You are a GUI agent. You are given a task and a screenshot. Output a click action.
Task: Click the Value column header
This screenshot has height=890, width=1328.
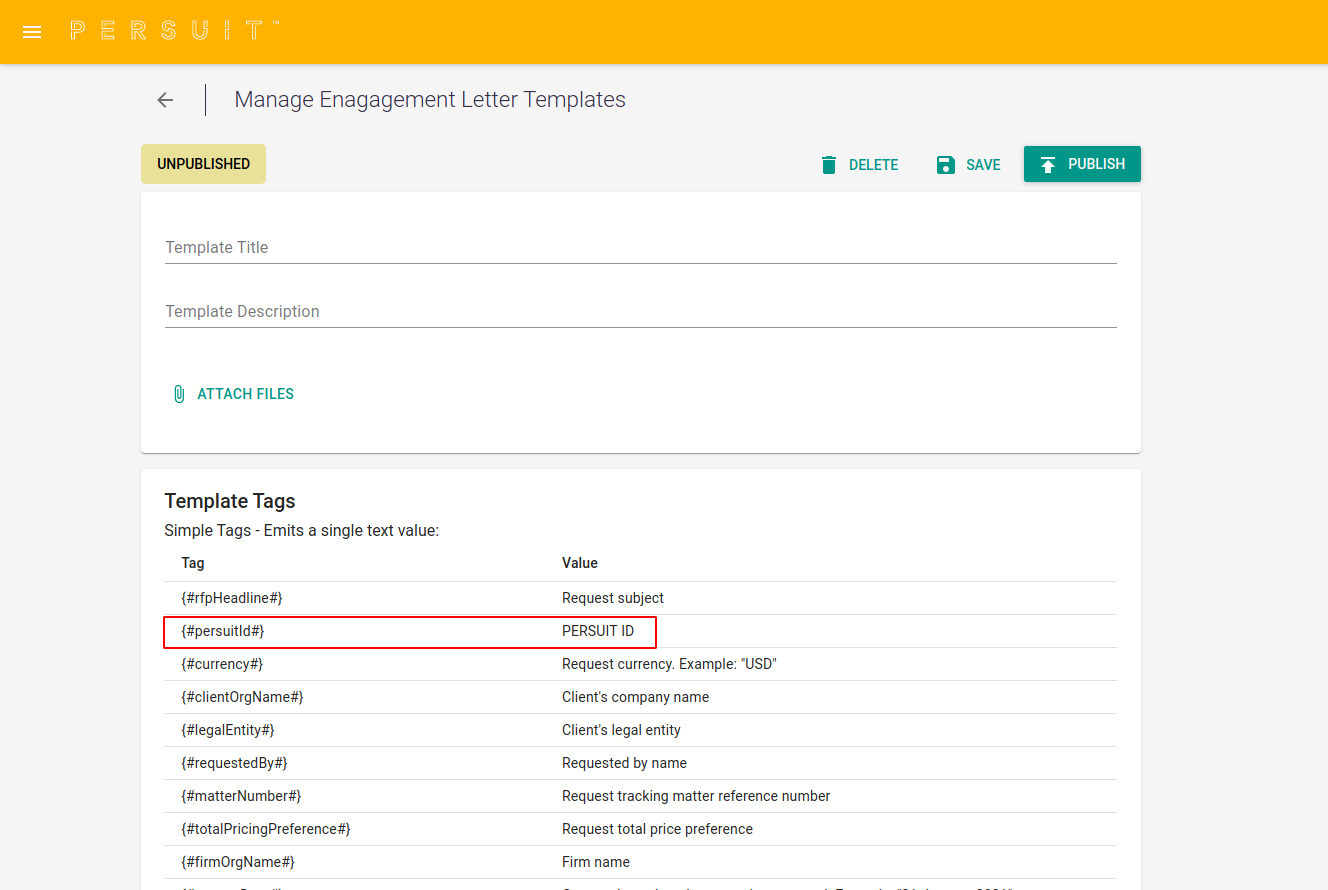click(580, 563)
